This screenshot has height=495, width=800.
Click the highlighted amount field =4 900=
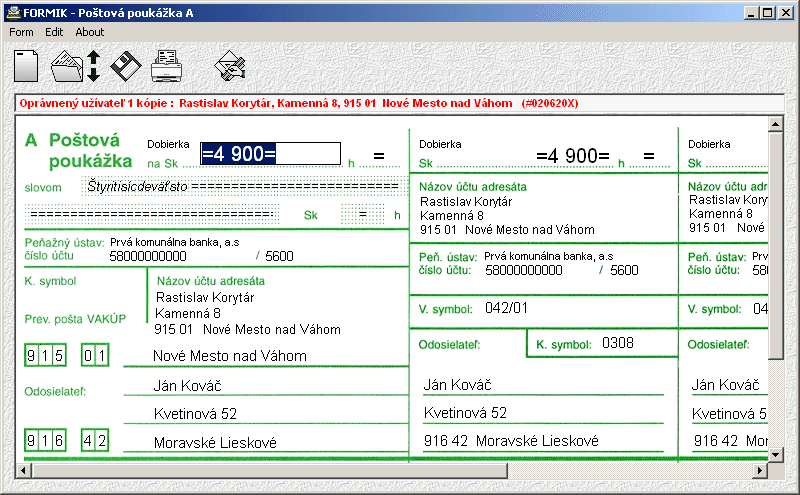point(270,154)
